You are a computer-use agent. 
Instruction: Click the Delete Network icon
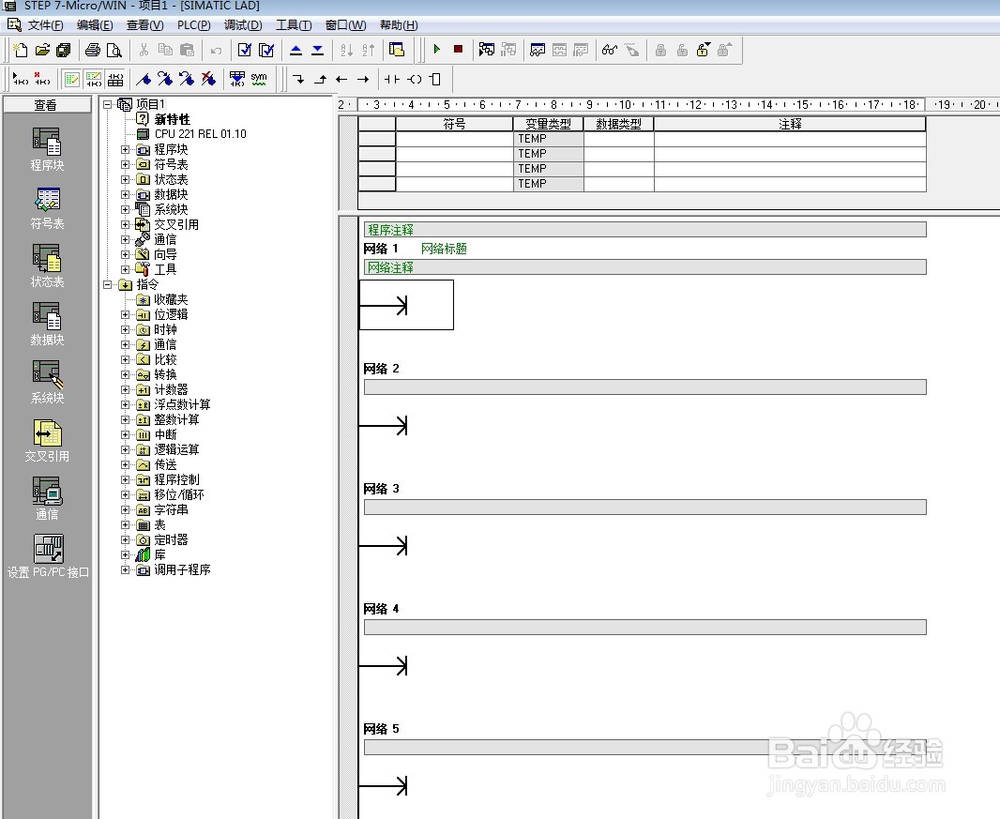pyautogui.click(x=42, y=79)
